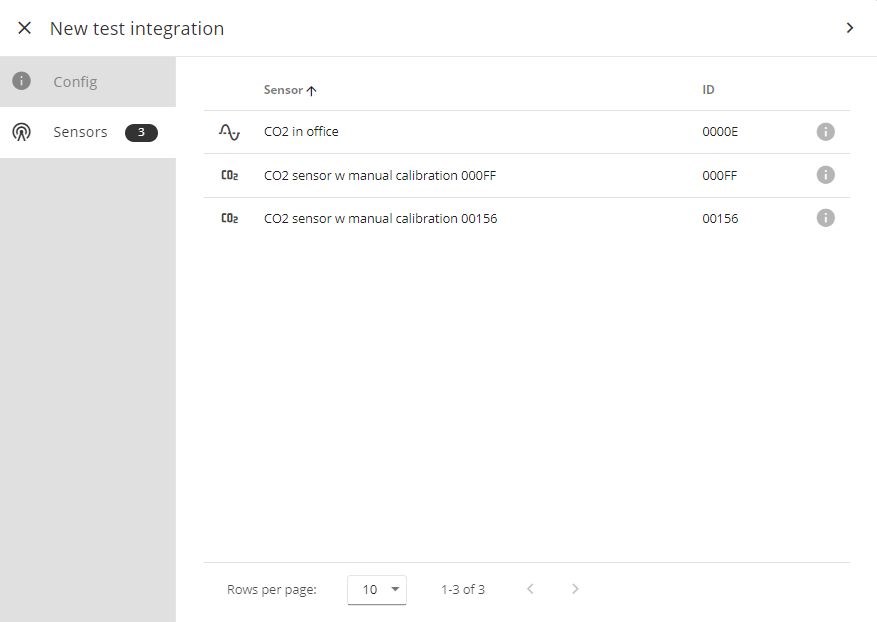Switch to the Config tab
Screen dimensions: 877x622
75,82
